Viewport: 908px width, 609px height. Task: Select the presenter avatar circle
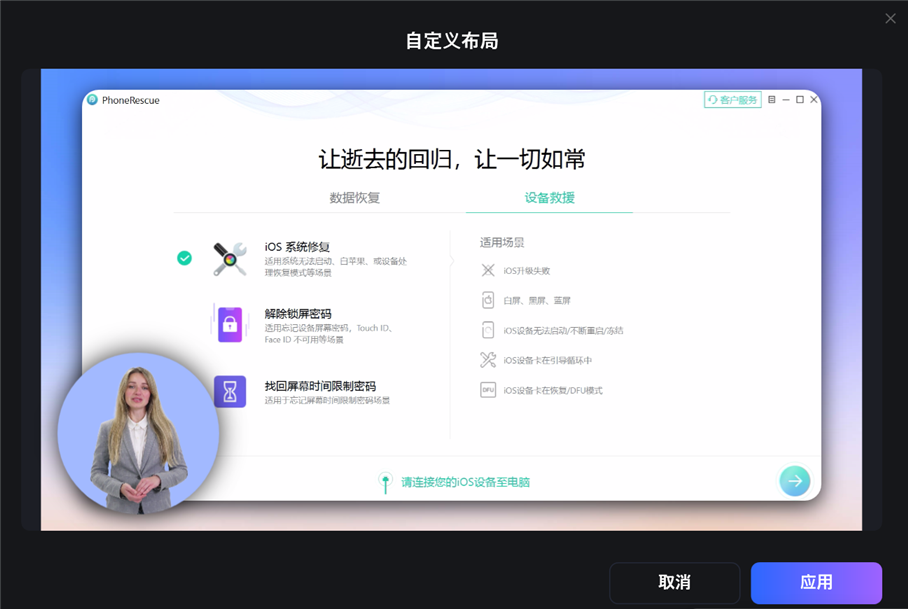[138, 433]
